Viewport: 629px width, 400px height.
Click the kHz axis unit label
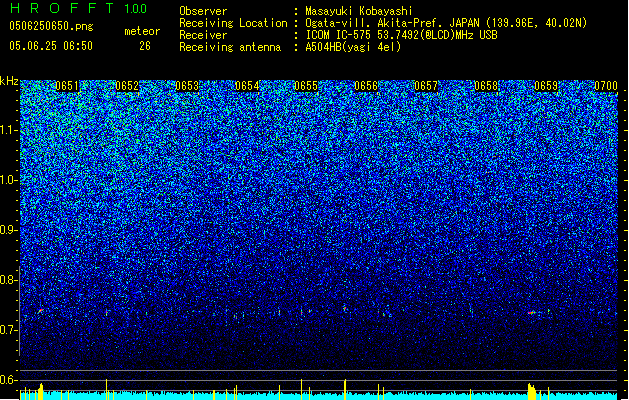pyautogui.click(x=9, y=81)
